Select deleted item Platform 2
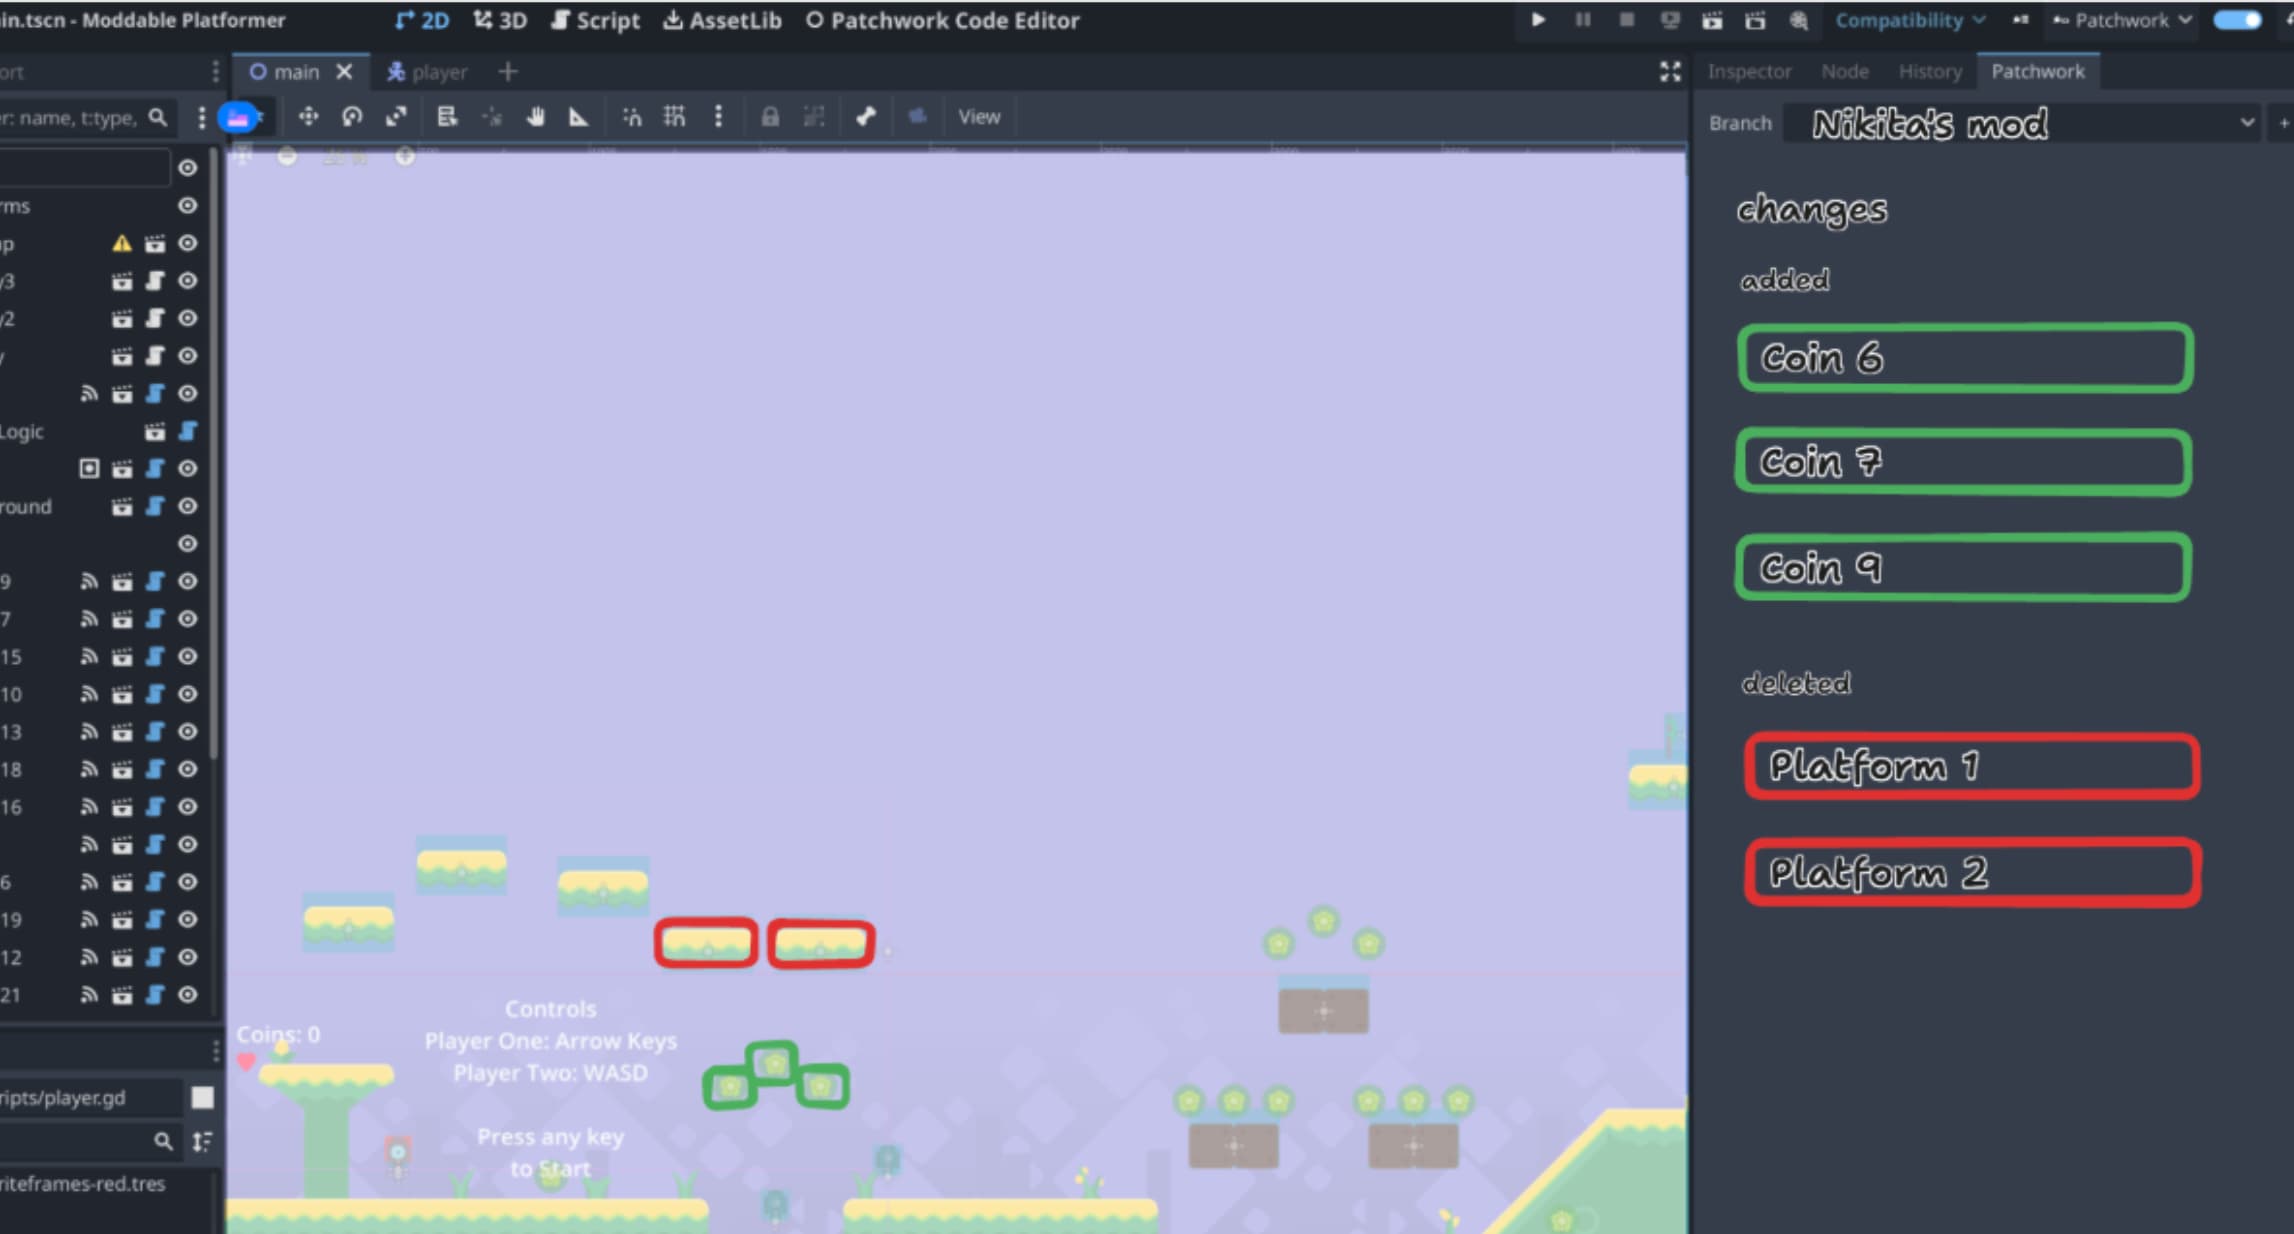 [1972, 873]
